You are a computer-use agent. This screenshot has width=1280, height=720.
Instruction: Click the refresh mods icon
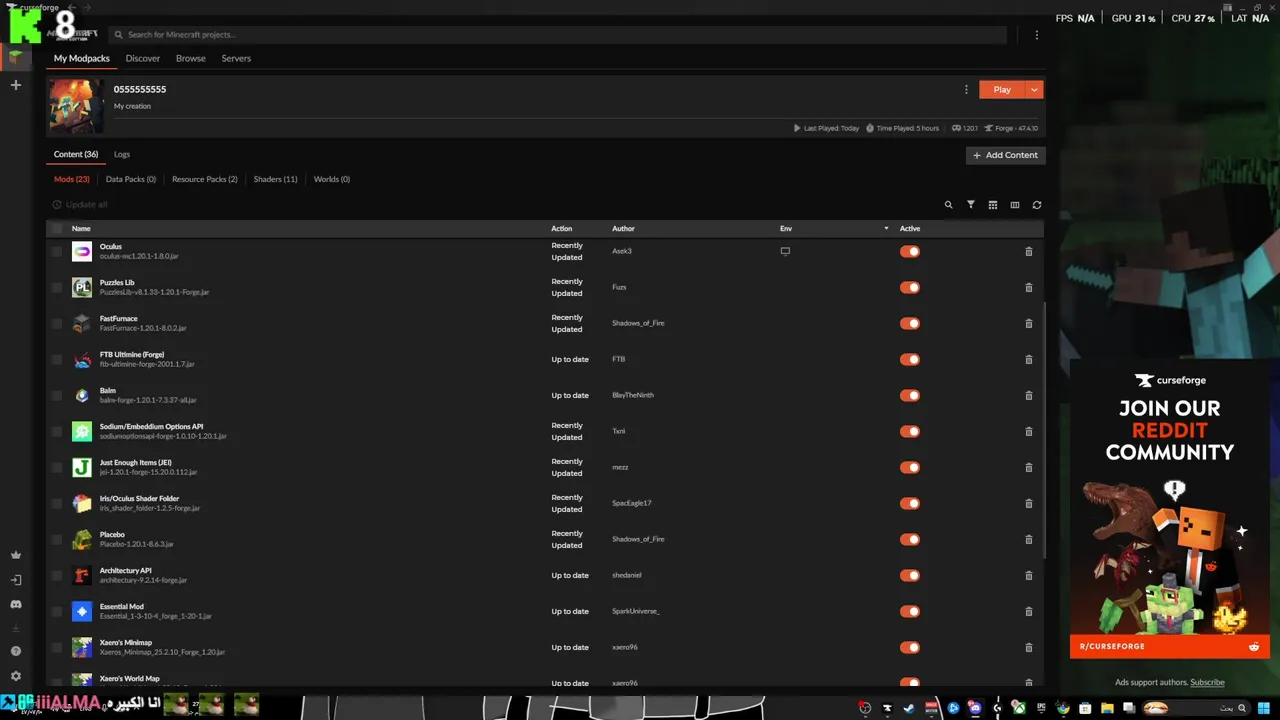coord(1037,205)
